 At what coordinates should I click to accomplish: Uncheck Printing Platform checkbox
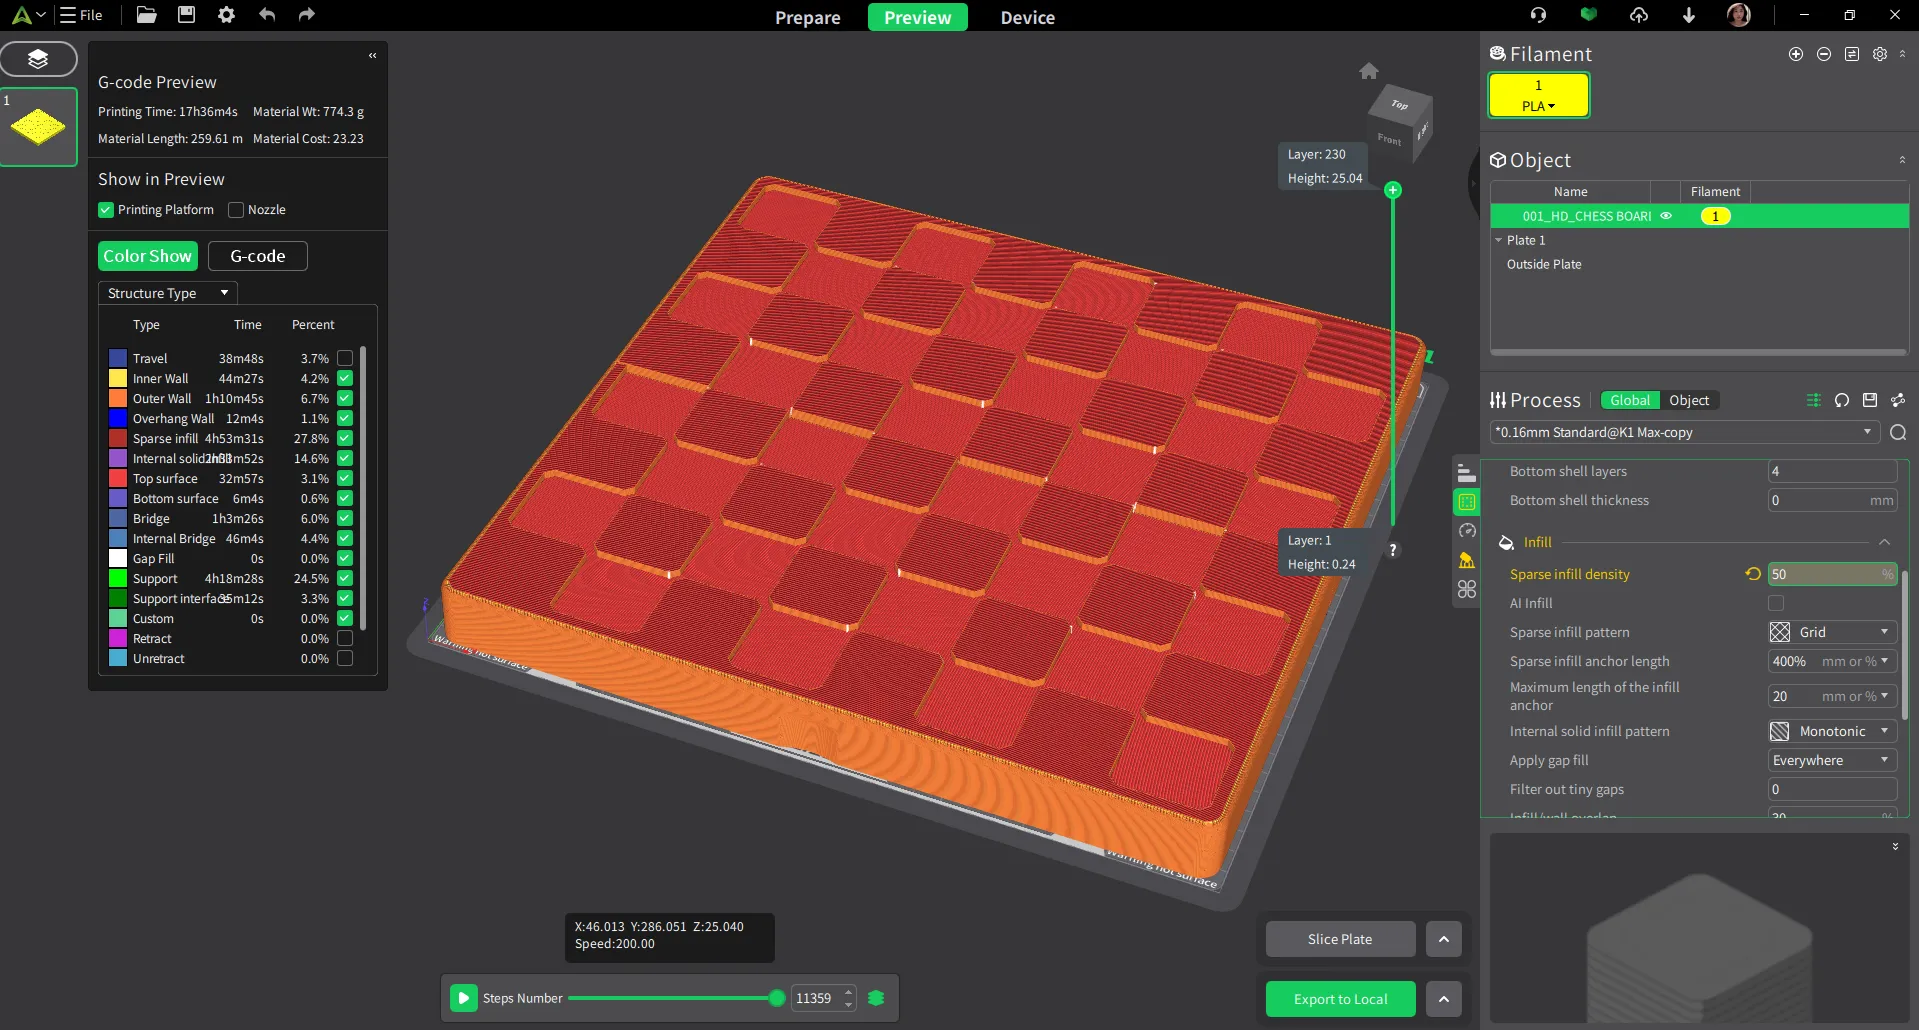pos(106,210)
